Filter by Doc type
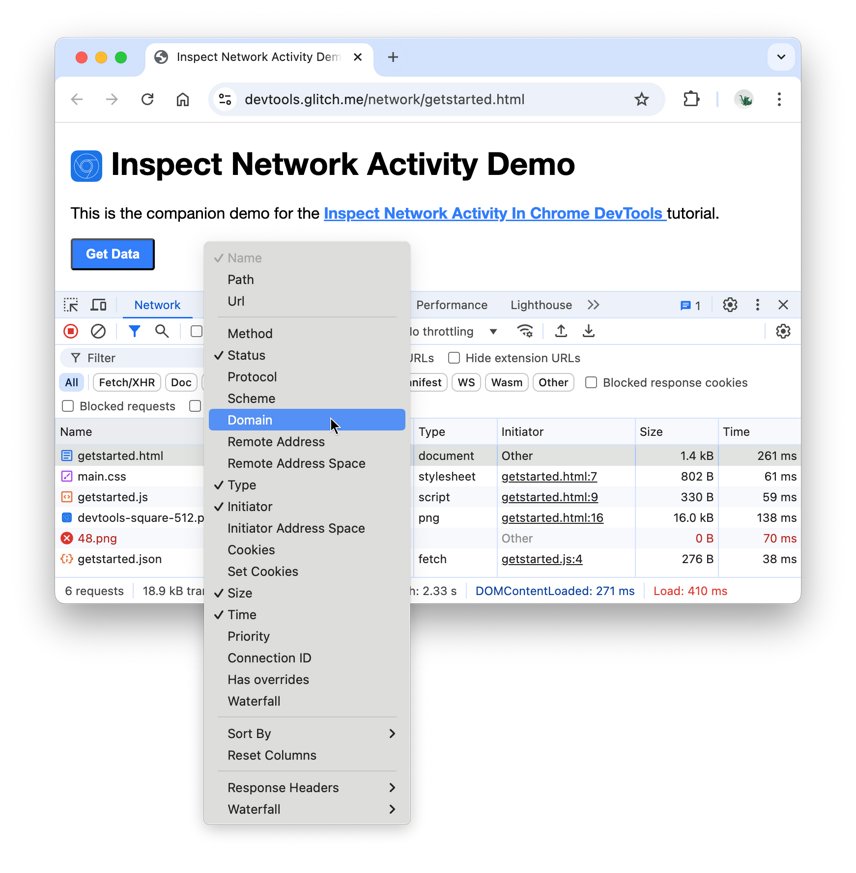Viewport: 856px width, 873px height. pos(181,382)
